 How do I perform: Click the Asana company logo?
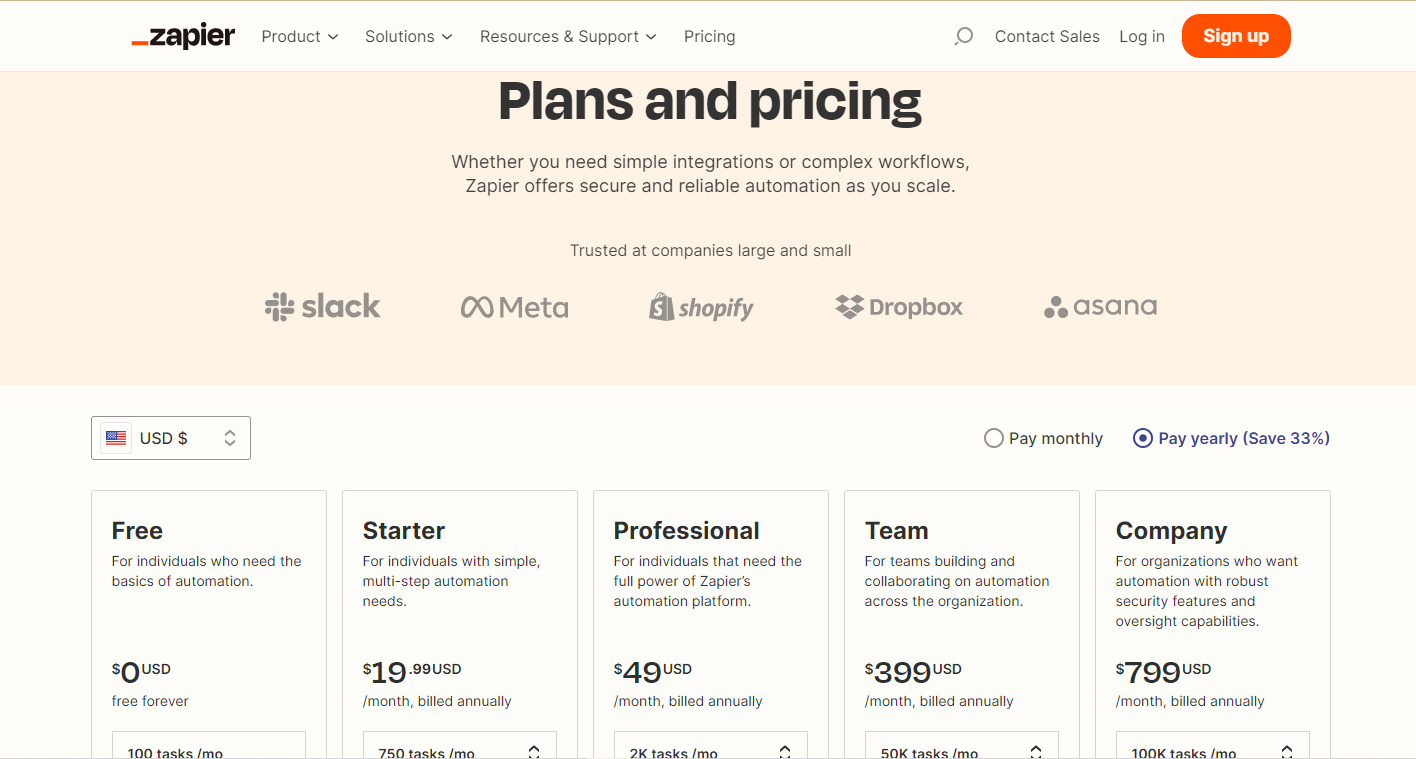coord(1100,306)
